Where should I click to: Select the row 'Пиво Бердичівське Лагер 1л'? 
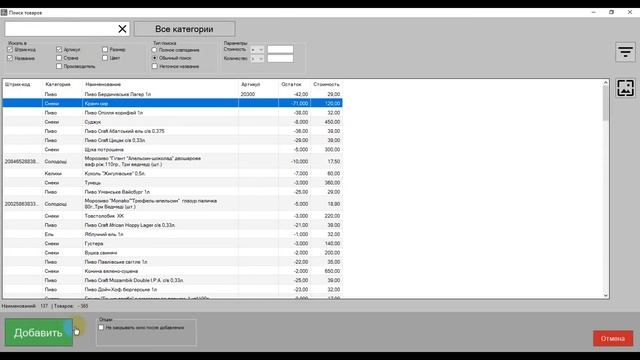[173, 94]
